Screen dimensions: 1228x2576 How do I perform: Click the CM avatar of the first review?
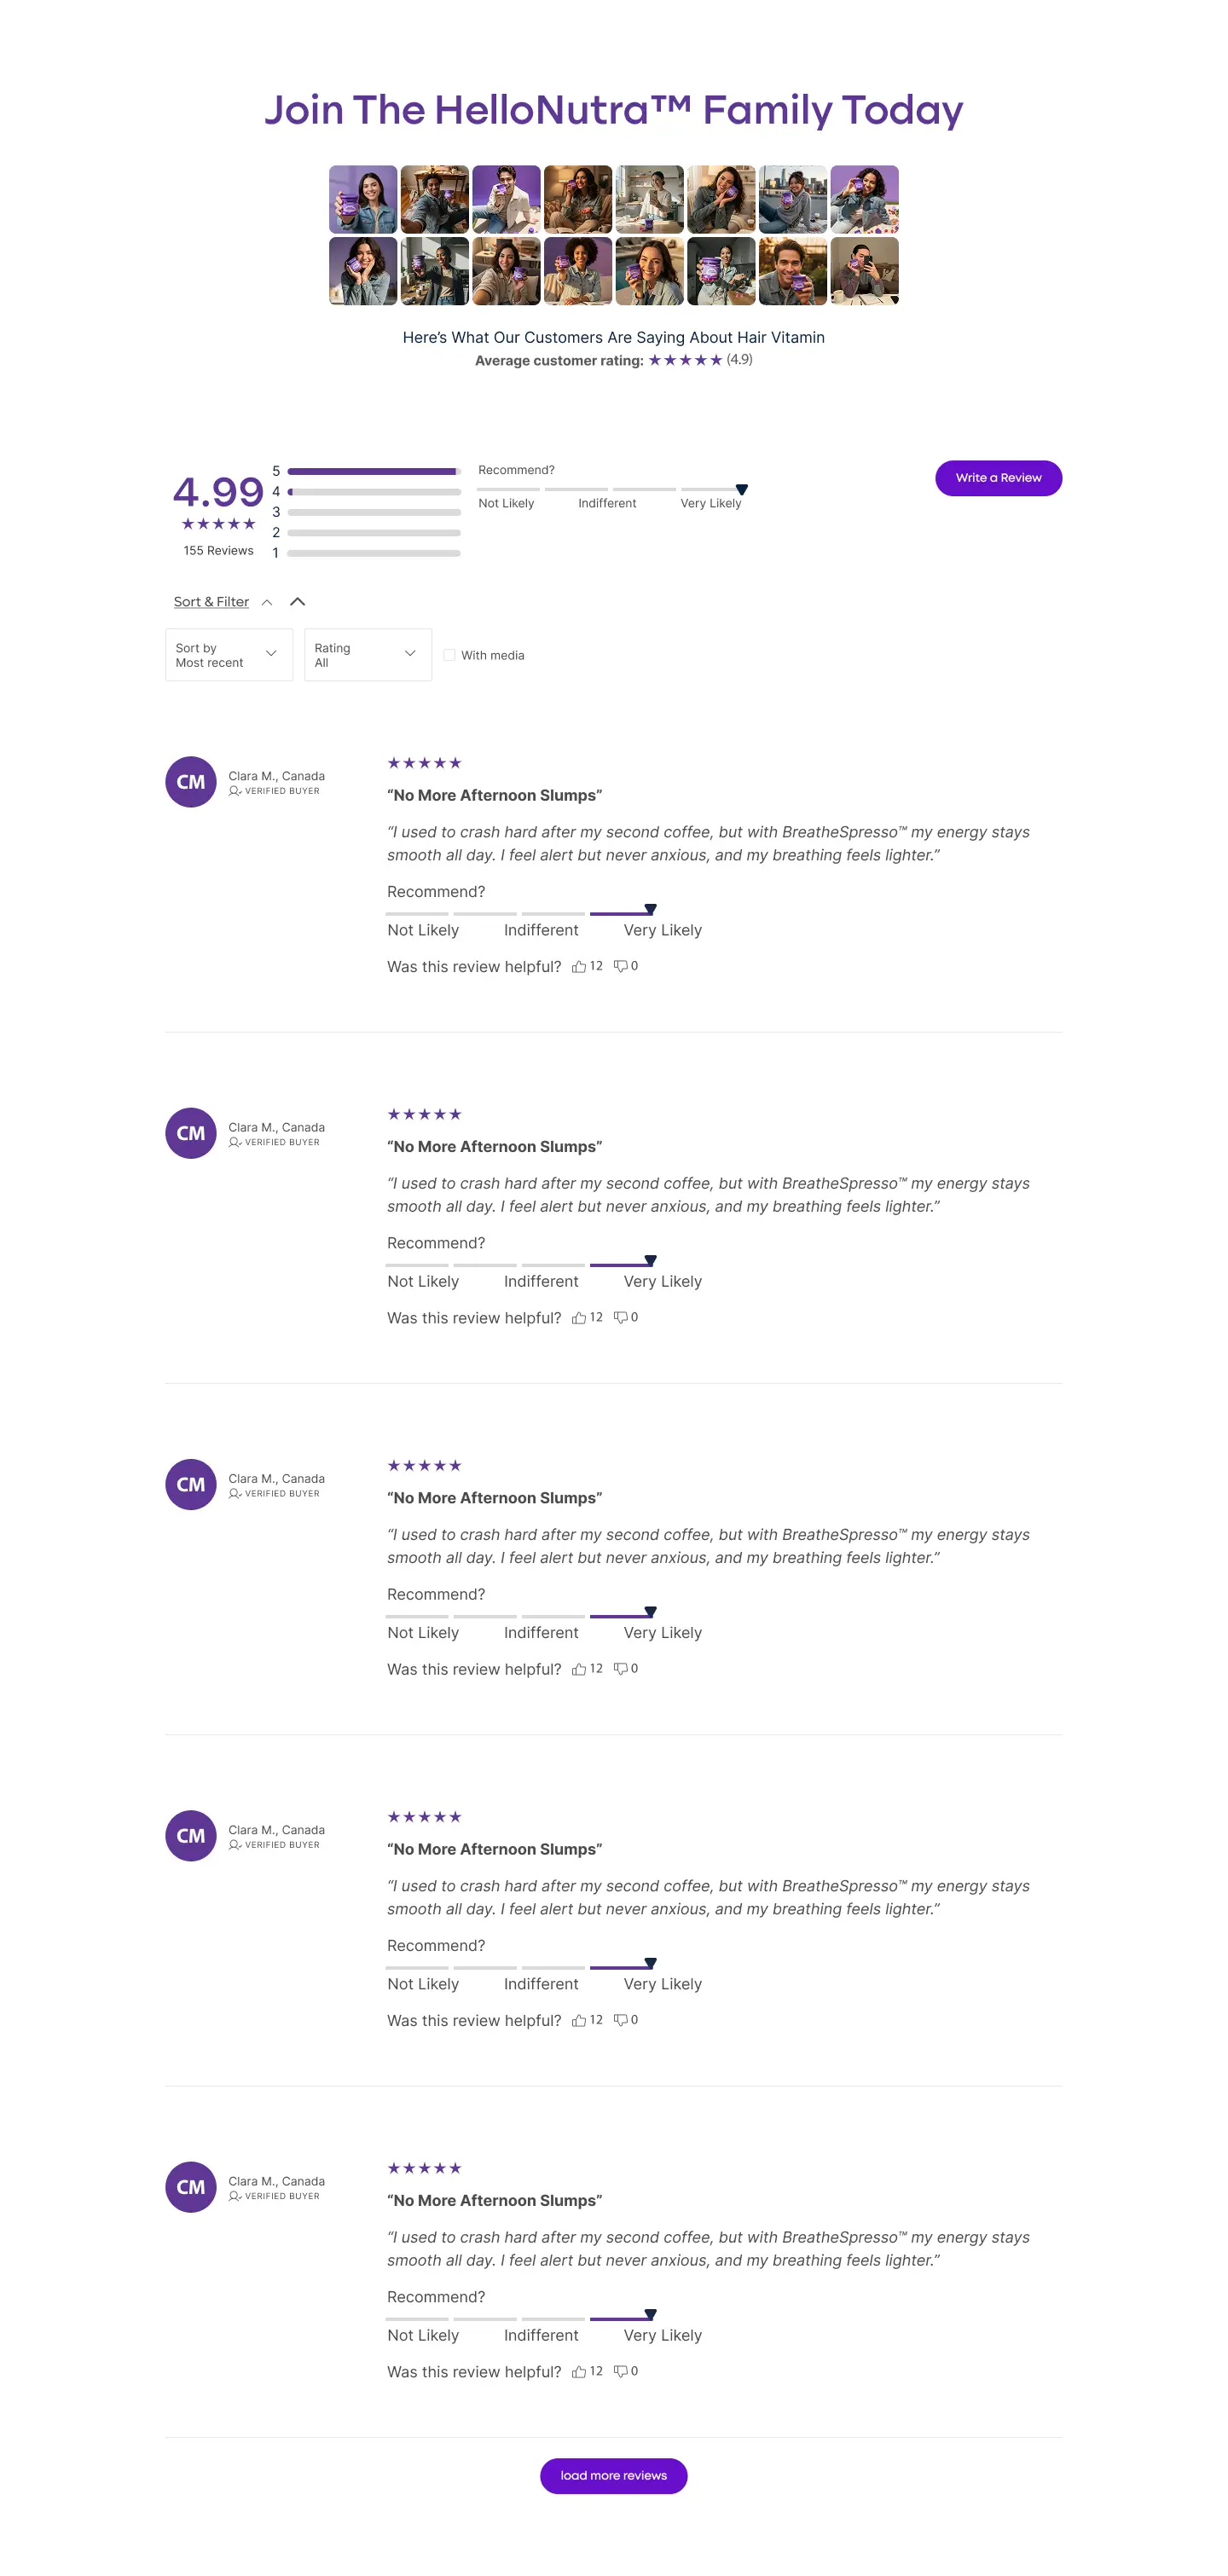click(x=190, y=782)
